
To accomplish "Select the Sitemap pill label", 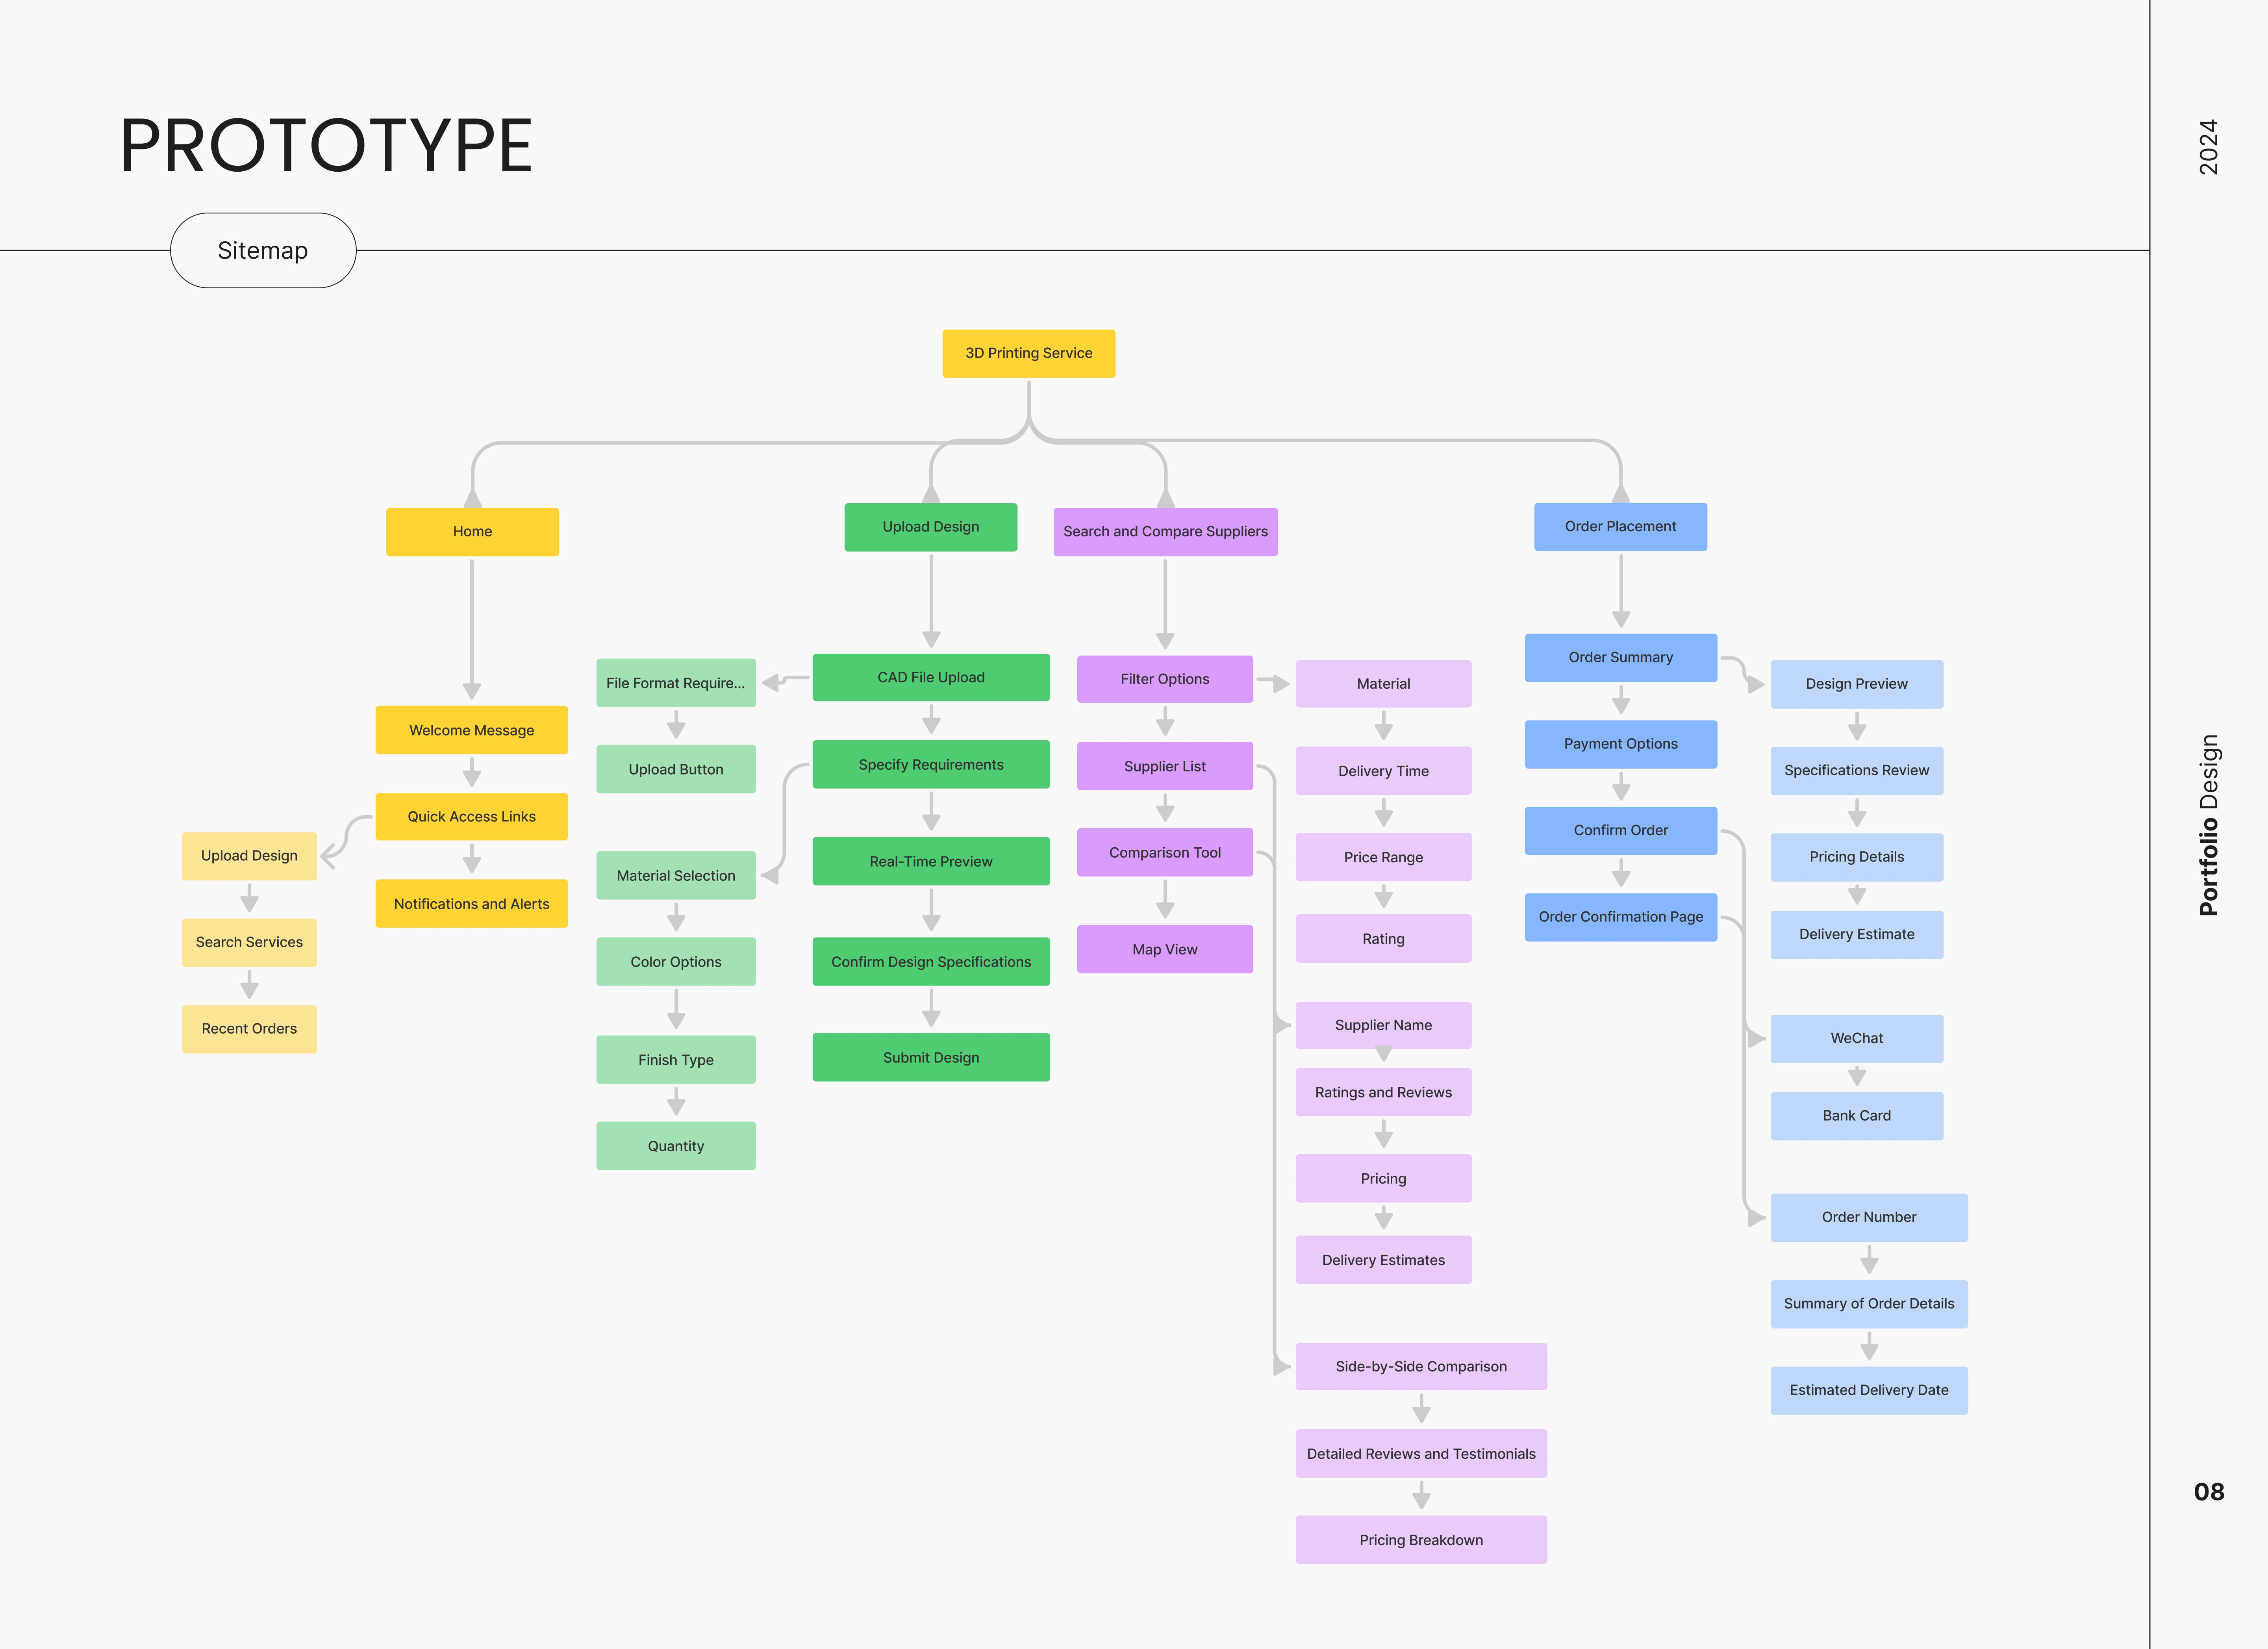I will 263,250.
